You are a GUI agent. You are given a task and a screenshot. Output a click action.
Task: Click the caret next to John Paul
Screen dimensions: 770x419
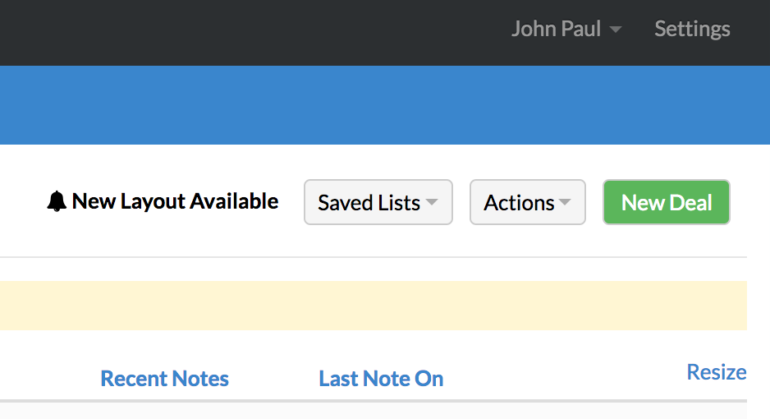tap(615, 30)
